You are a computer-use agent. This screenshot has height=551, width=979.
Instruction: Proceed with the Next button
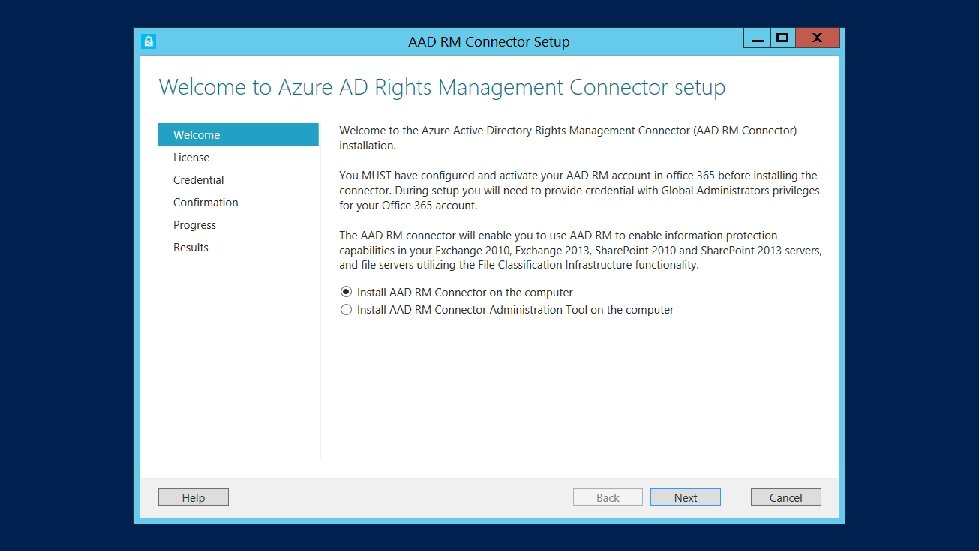coord(685,497)
